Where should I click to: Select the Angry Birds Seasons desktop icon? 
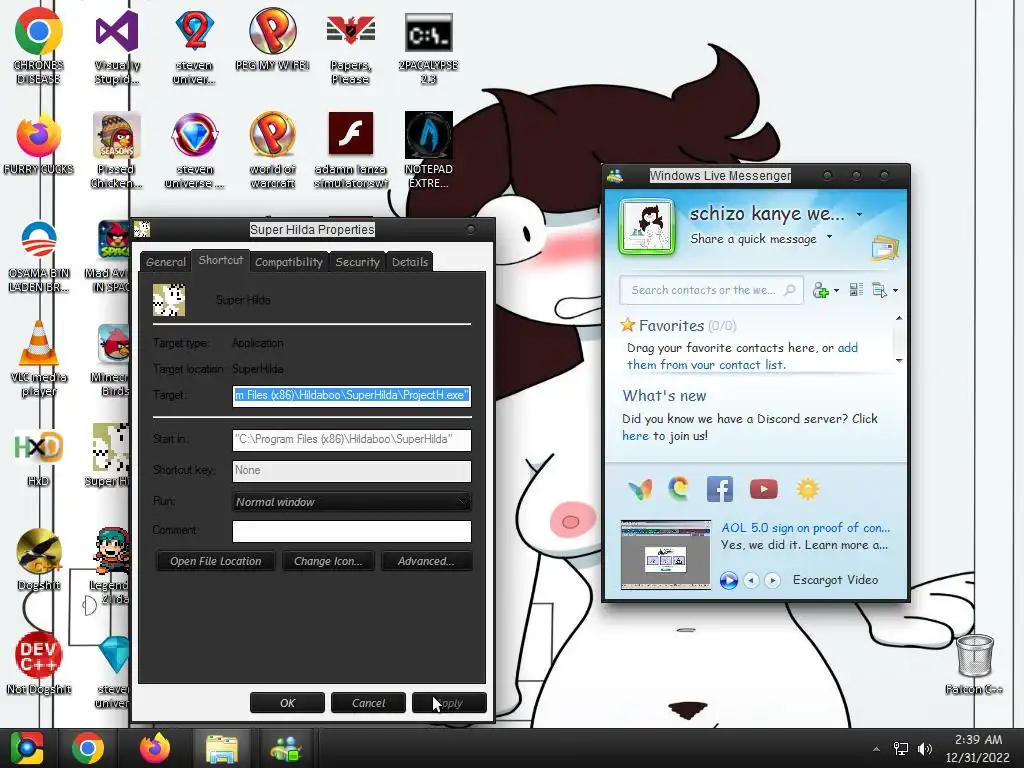coord(116,150)
